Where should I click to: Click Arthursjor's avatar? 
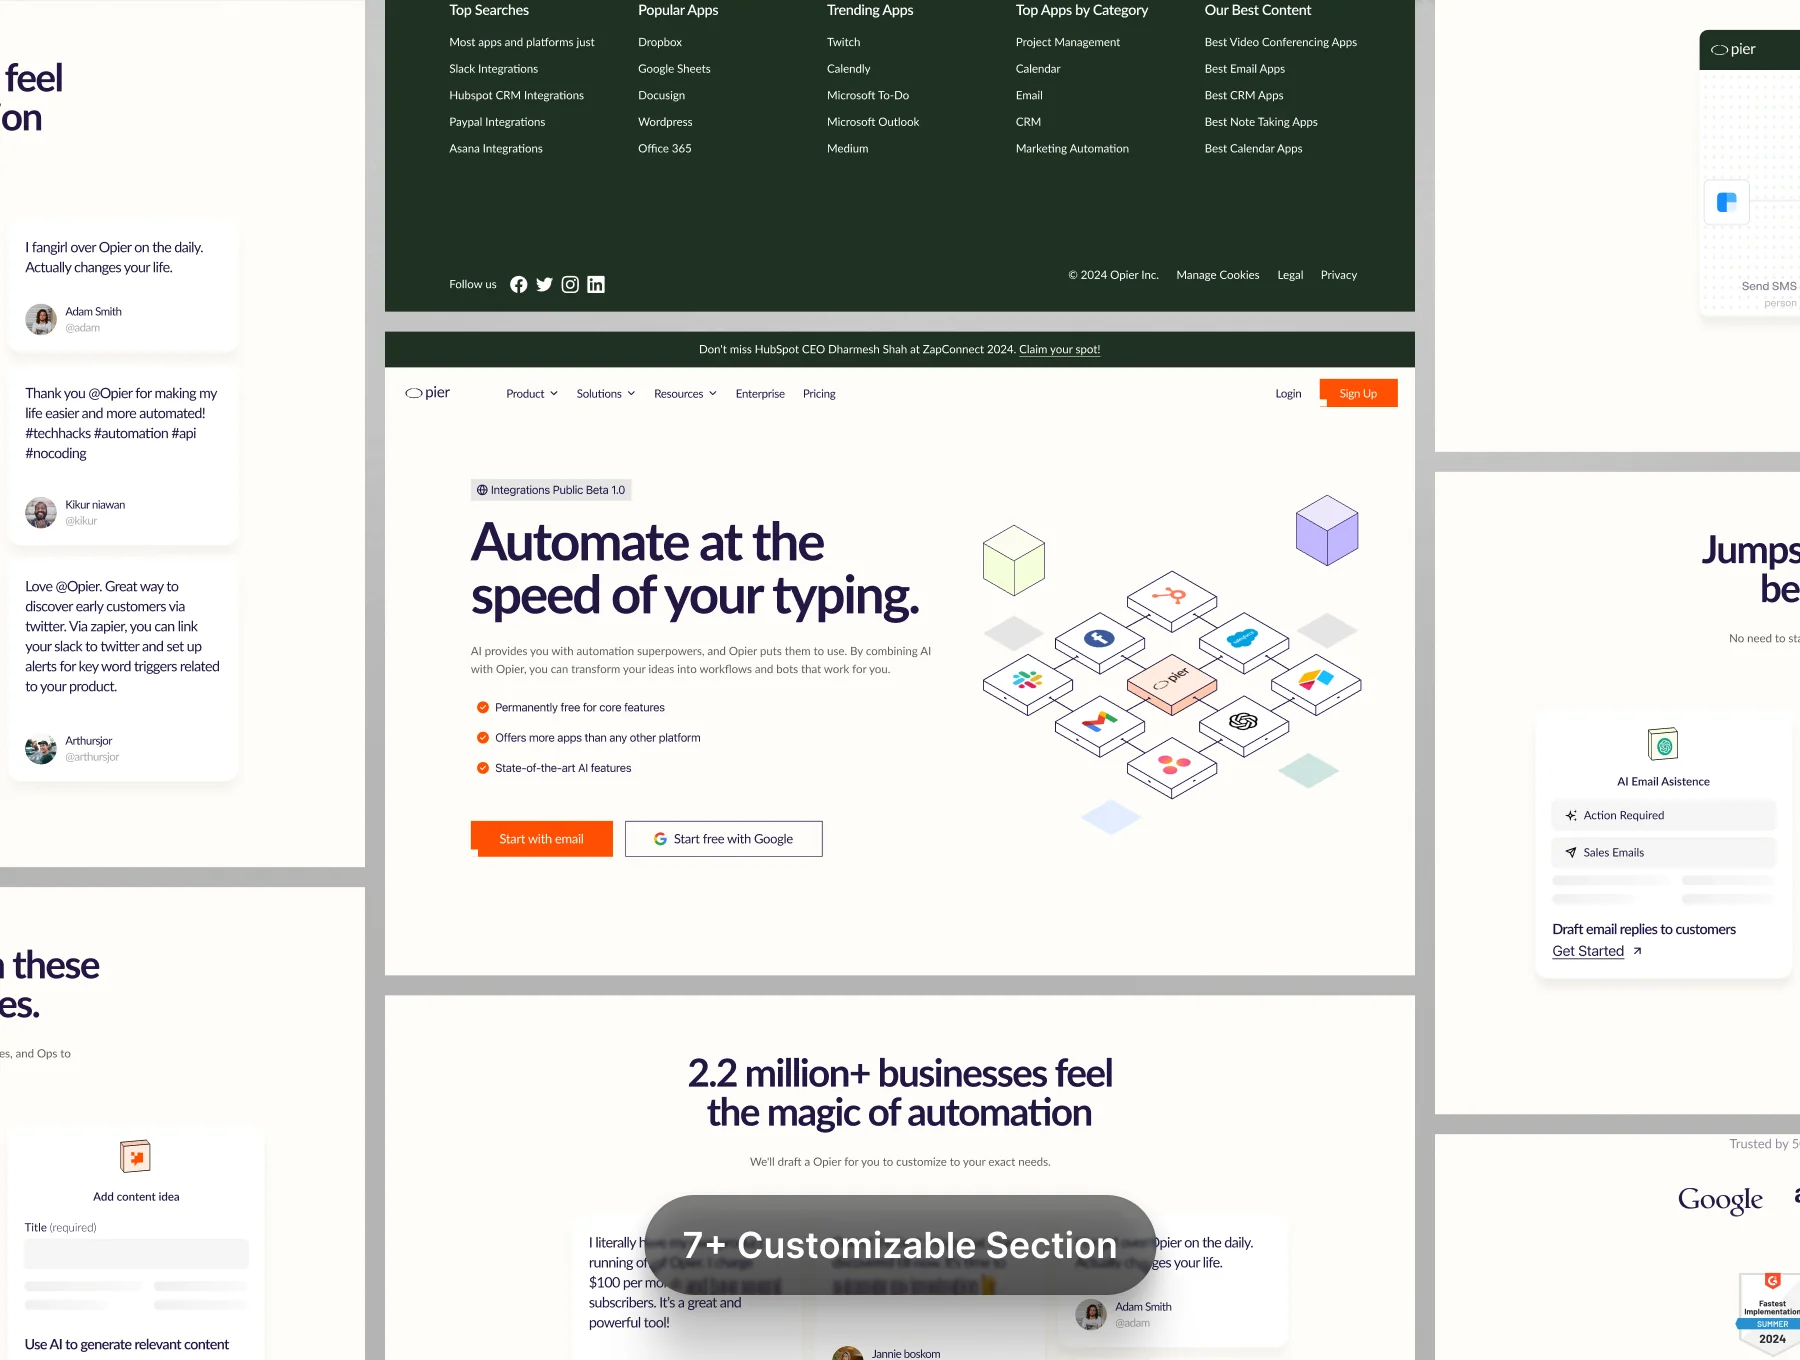click(x=41, y=748)
